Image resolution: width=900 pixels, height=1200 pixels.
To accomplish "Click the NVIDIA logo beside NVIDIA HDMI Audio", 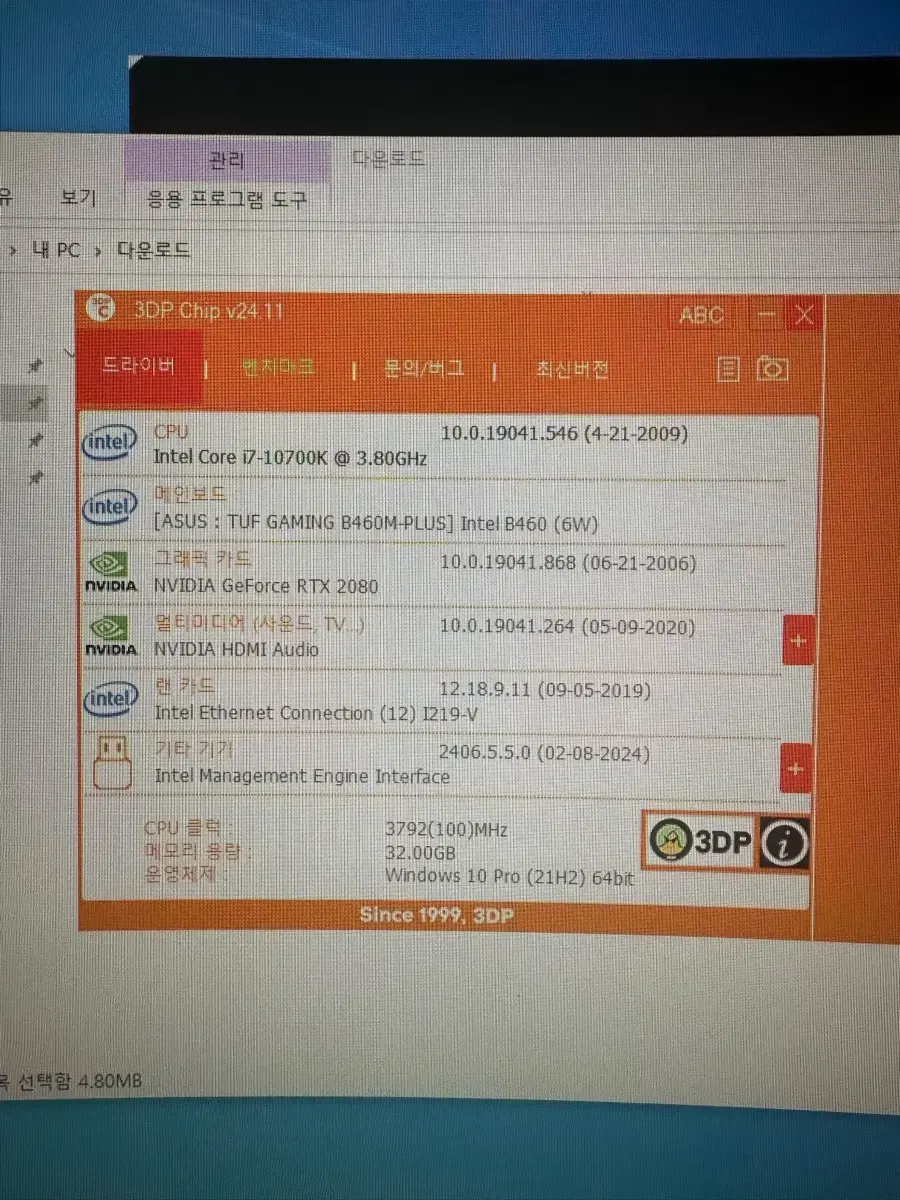I will pyautogui.click(x=111, y=637).
